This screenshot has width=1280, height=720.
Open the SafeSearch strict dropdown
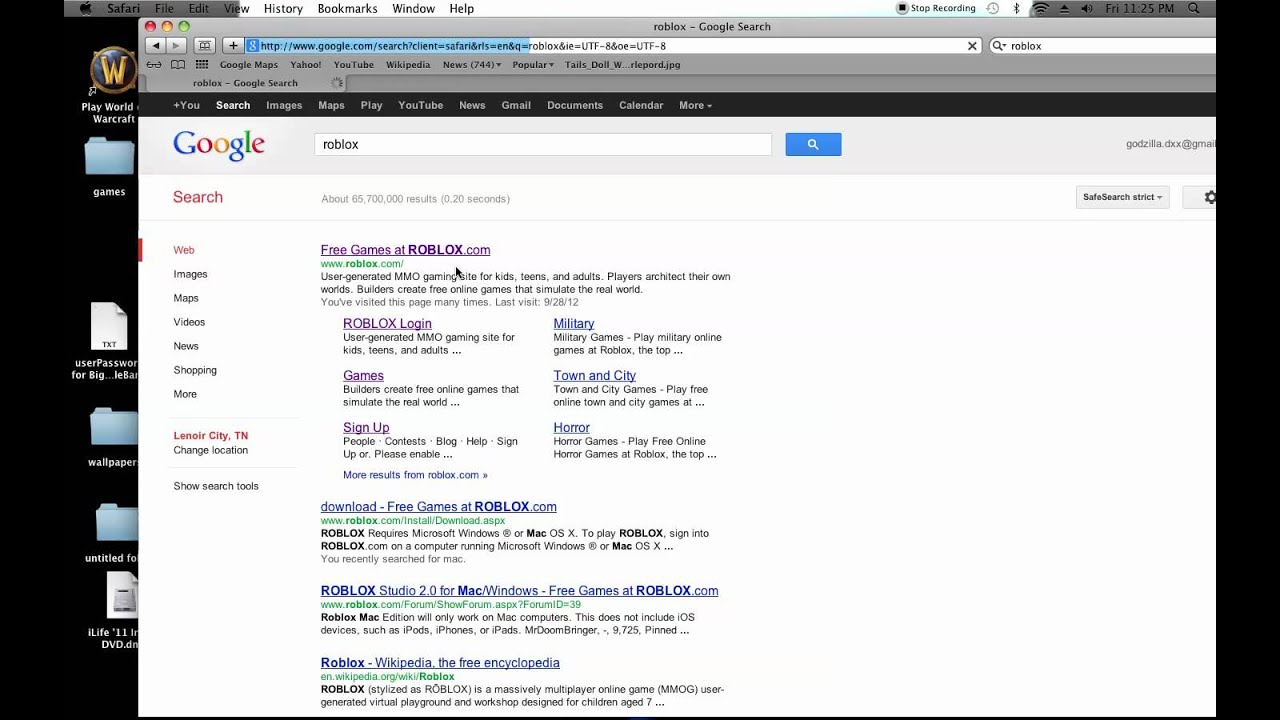1122,197
